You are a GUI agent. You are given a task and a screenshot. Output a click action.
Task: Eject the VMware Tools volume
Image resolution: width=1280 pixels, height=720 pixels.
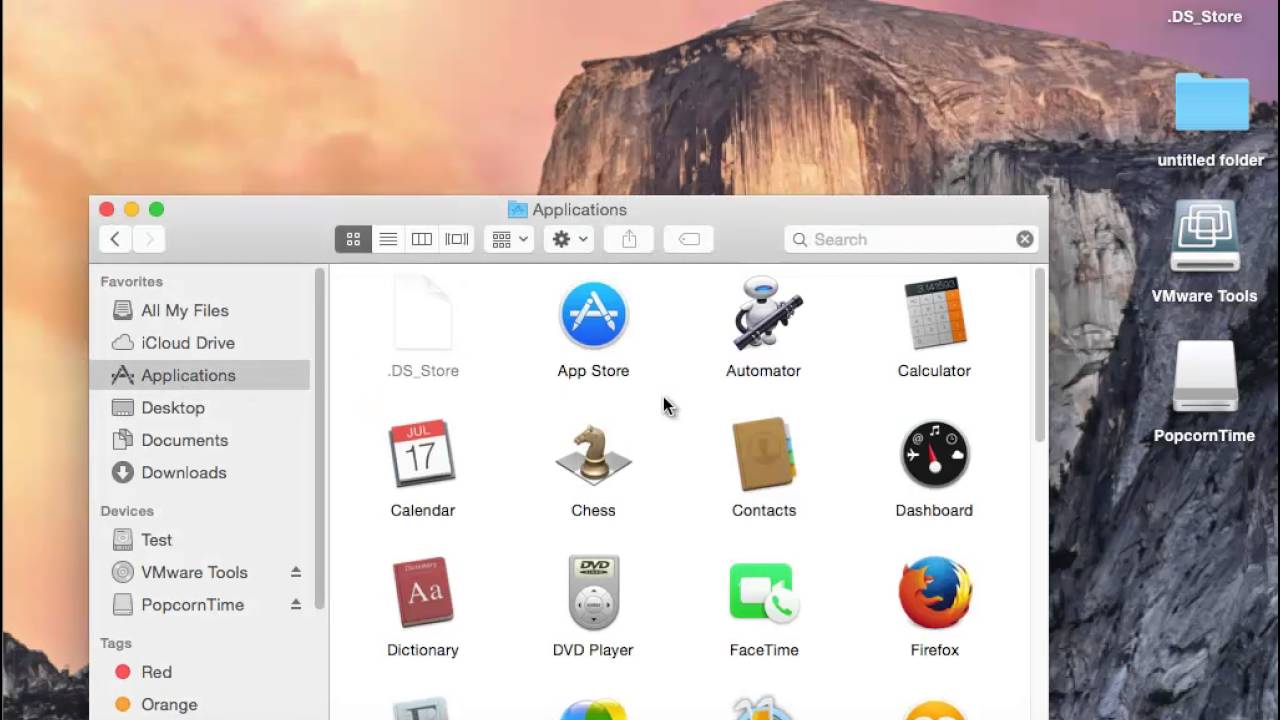pyautogui.click(x=296, y=572)
